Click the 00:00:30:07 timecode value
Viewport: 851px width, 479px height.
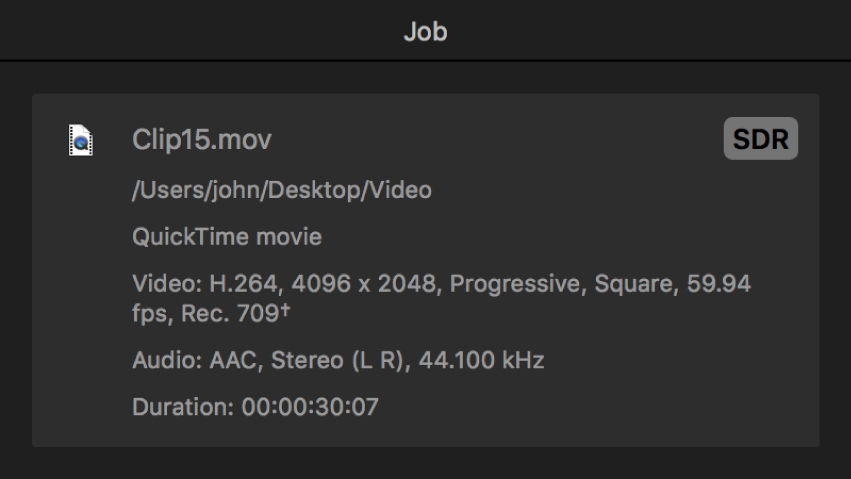click(310, 408)
